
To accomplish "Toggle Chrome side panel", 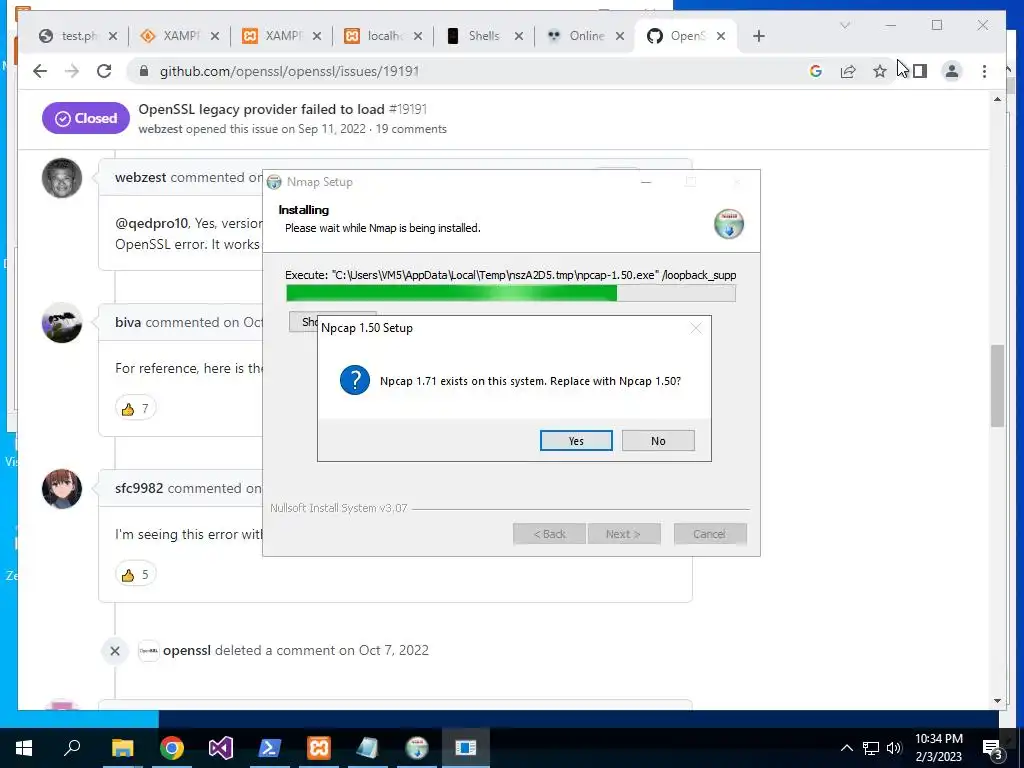I will pos(920,71).
